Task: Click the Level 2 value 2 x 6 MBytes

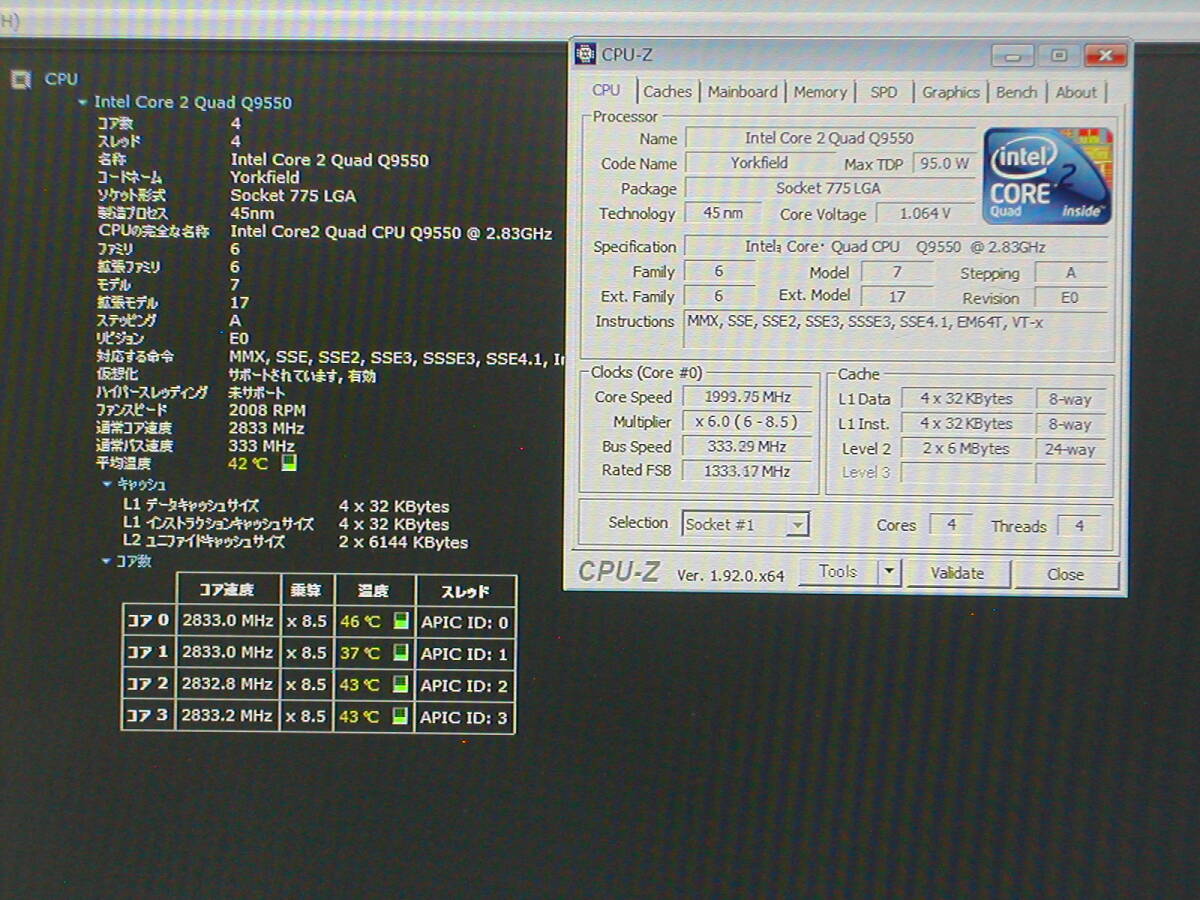Action: 966,449
